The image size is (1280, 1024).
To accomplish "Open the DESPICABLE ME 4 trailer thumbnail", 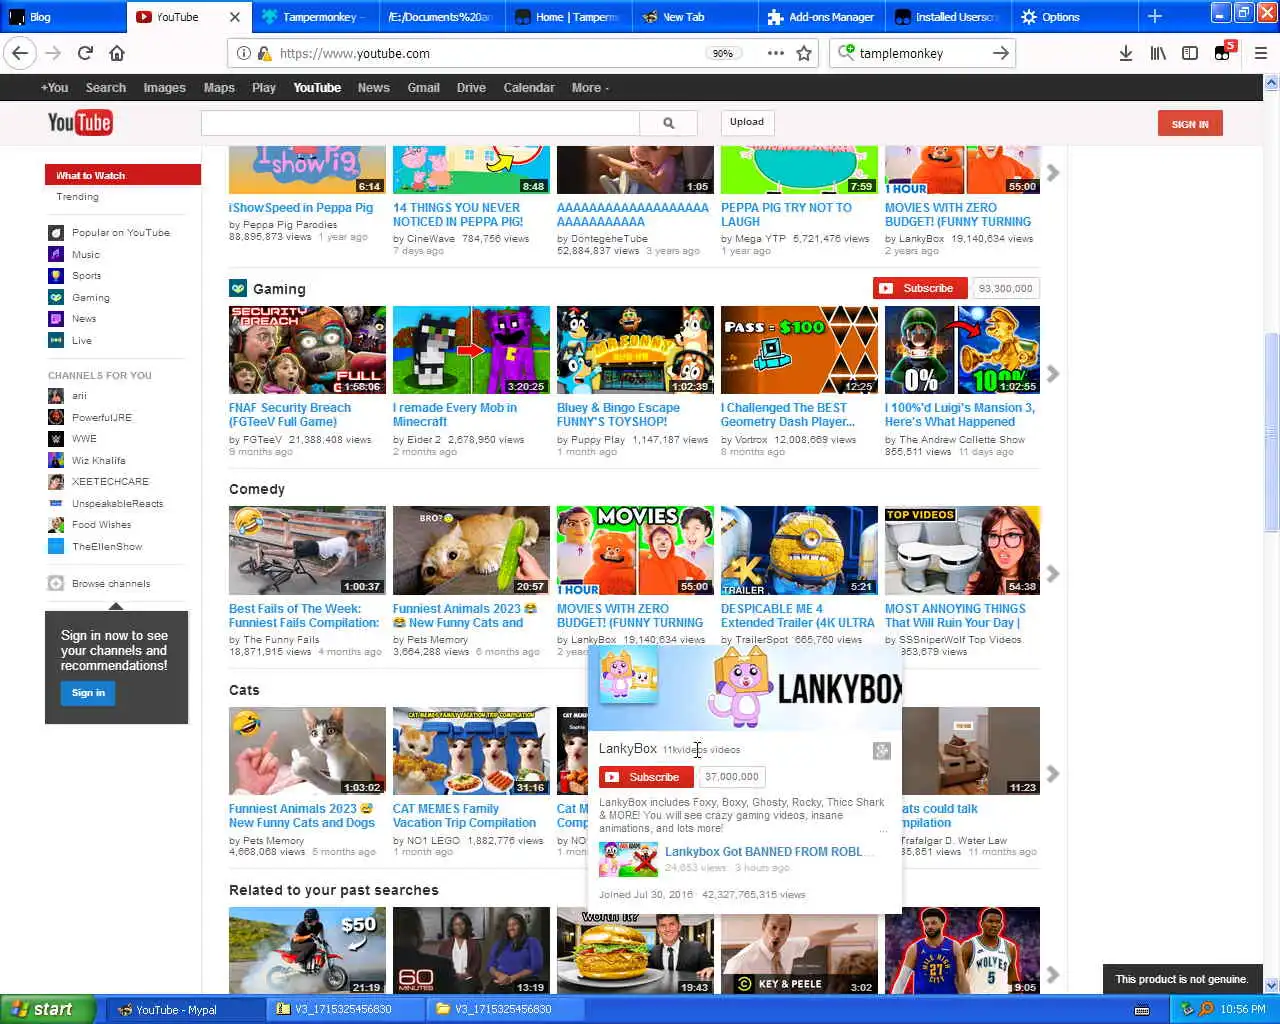I will point(799,550).
